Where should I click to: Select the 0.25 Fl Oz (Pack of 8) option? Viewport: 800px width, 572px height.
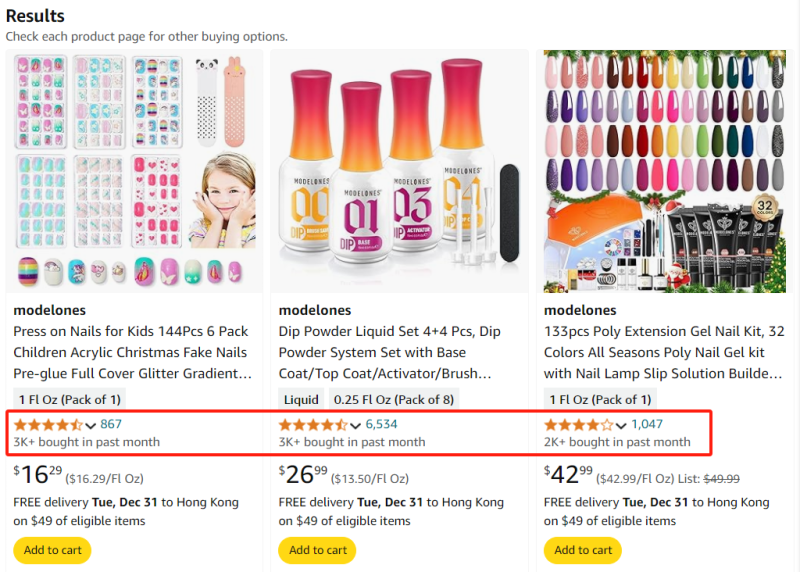(393, 399)
